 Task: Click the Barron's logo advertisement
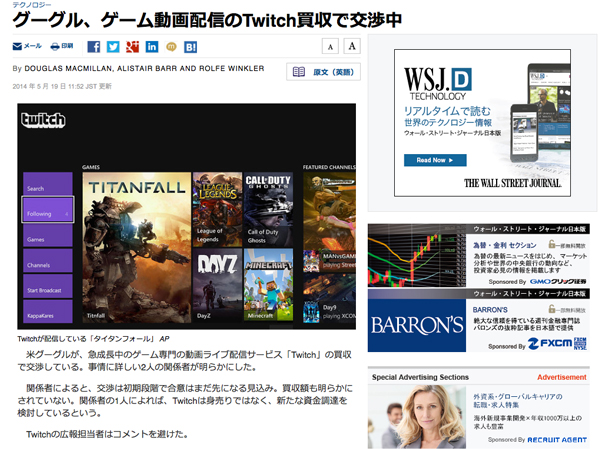pyautogui.click(x=403, y=324)
